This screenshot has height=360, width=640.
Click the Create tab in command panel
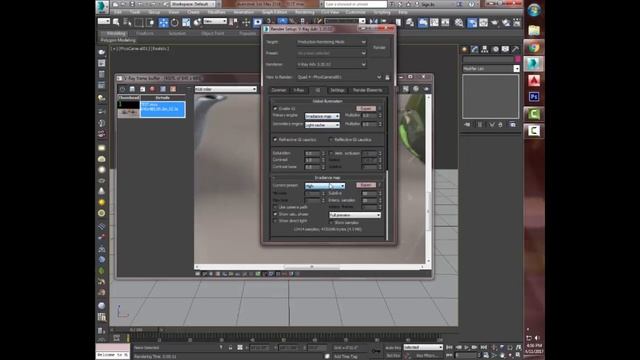464,49
